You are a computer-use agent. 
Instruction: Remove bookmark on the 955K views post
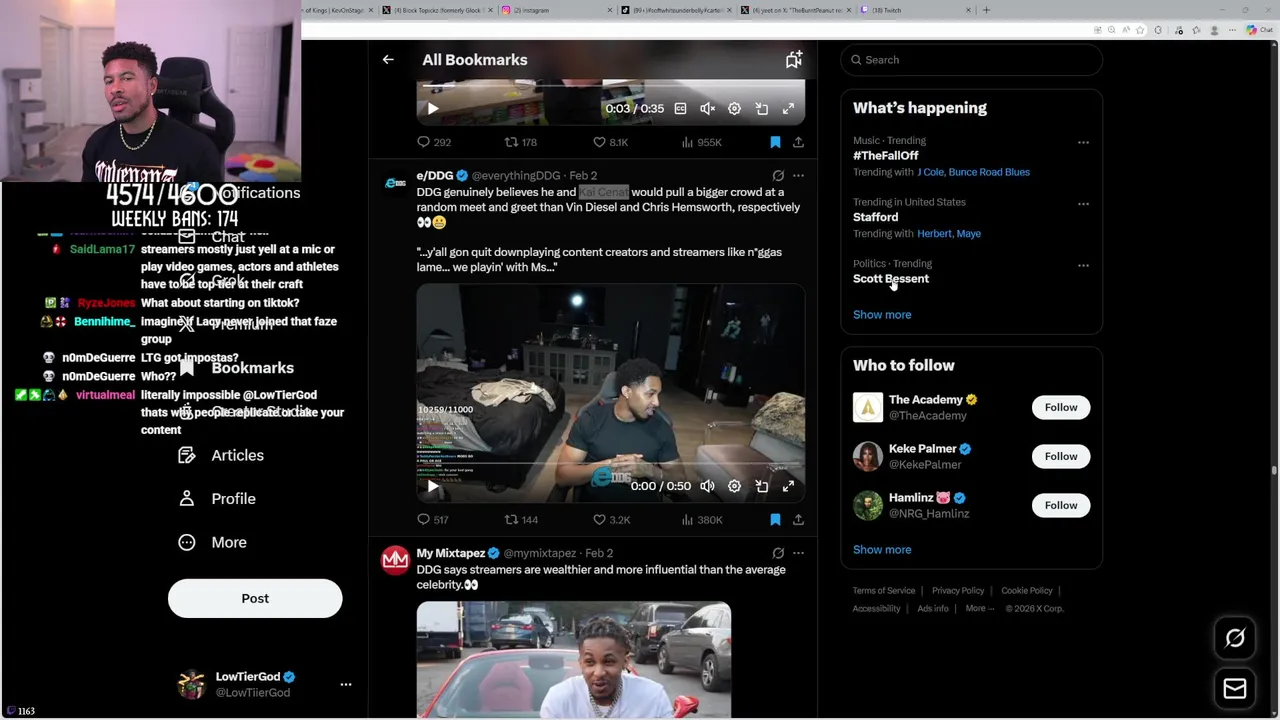(775, 142)
